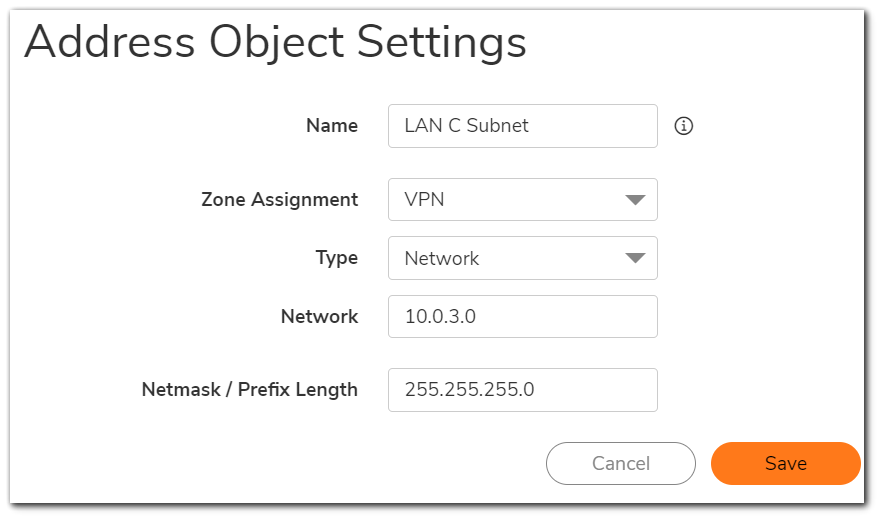Click the Zone Assignment label
The height and width of the screenshot is (521, 882).
click(x=280, y=200)
